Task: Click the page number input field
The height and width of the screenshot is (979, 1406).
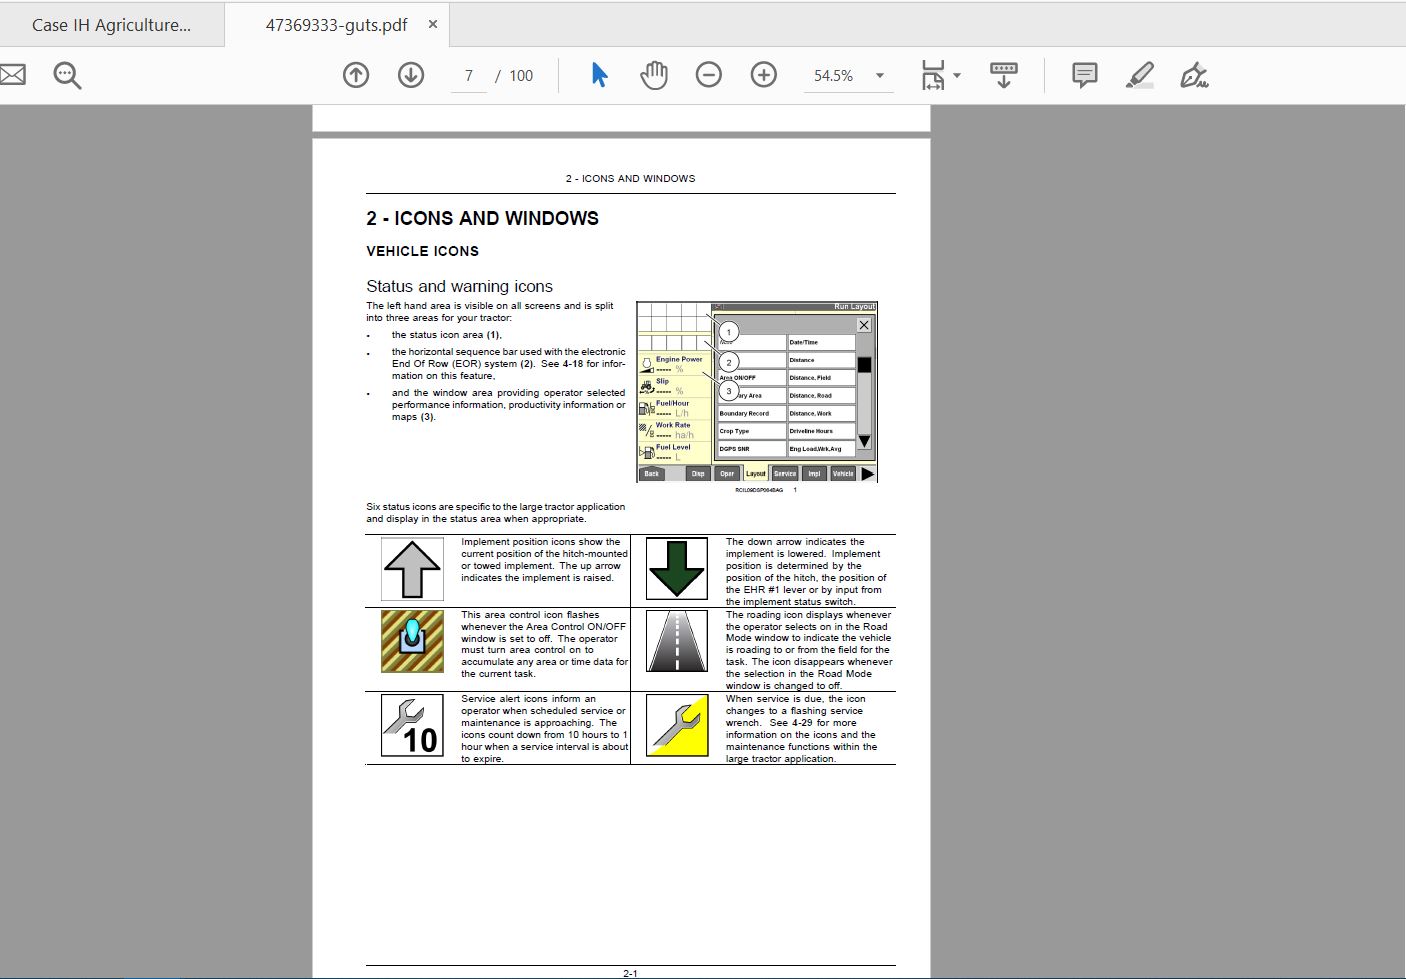Action: [x=468, y=75]
